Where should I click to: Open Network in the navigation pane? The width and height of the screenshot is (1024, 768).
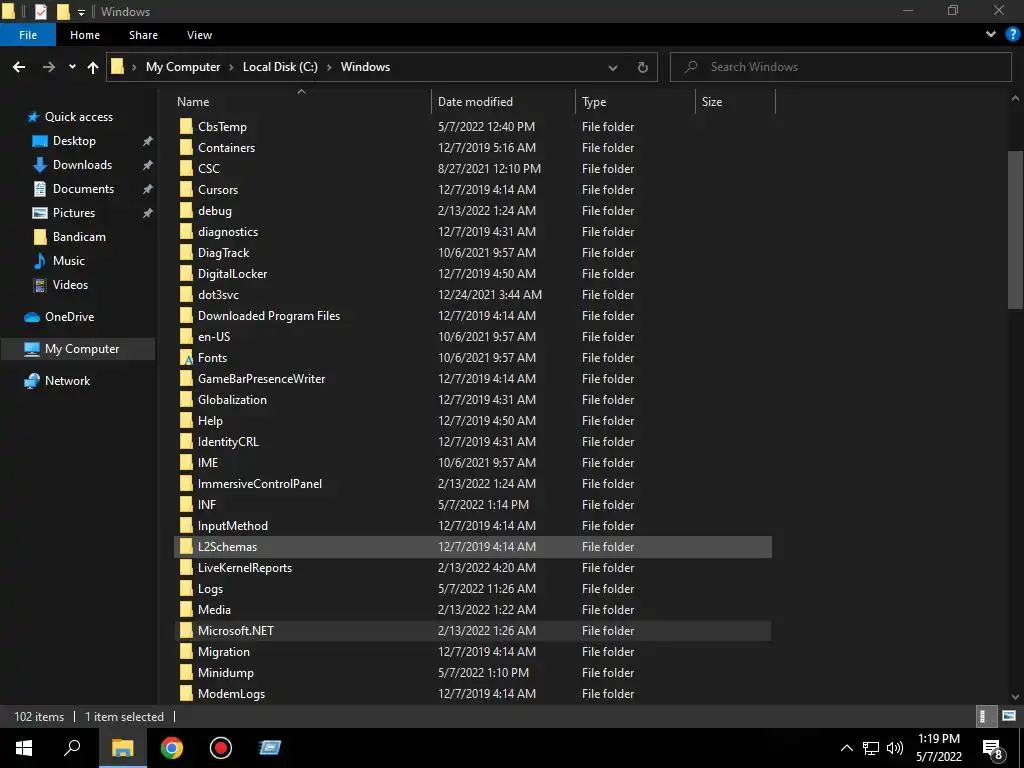[x=67, y=381]
